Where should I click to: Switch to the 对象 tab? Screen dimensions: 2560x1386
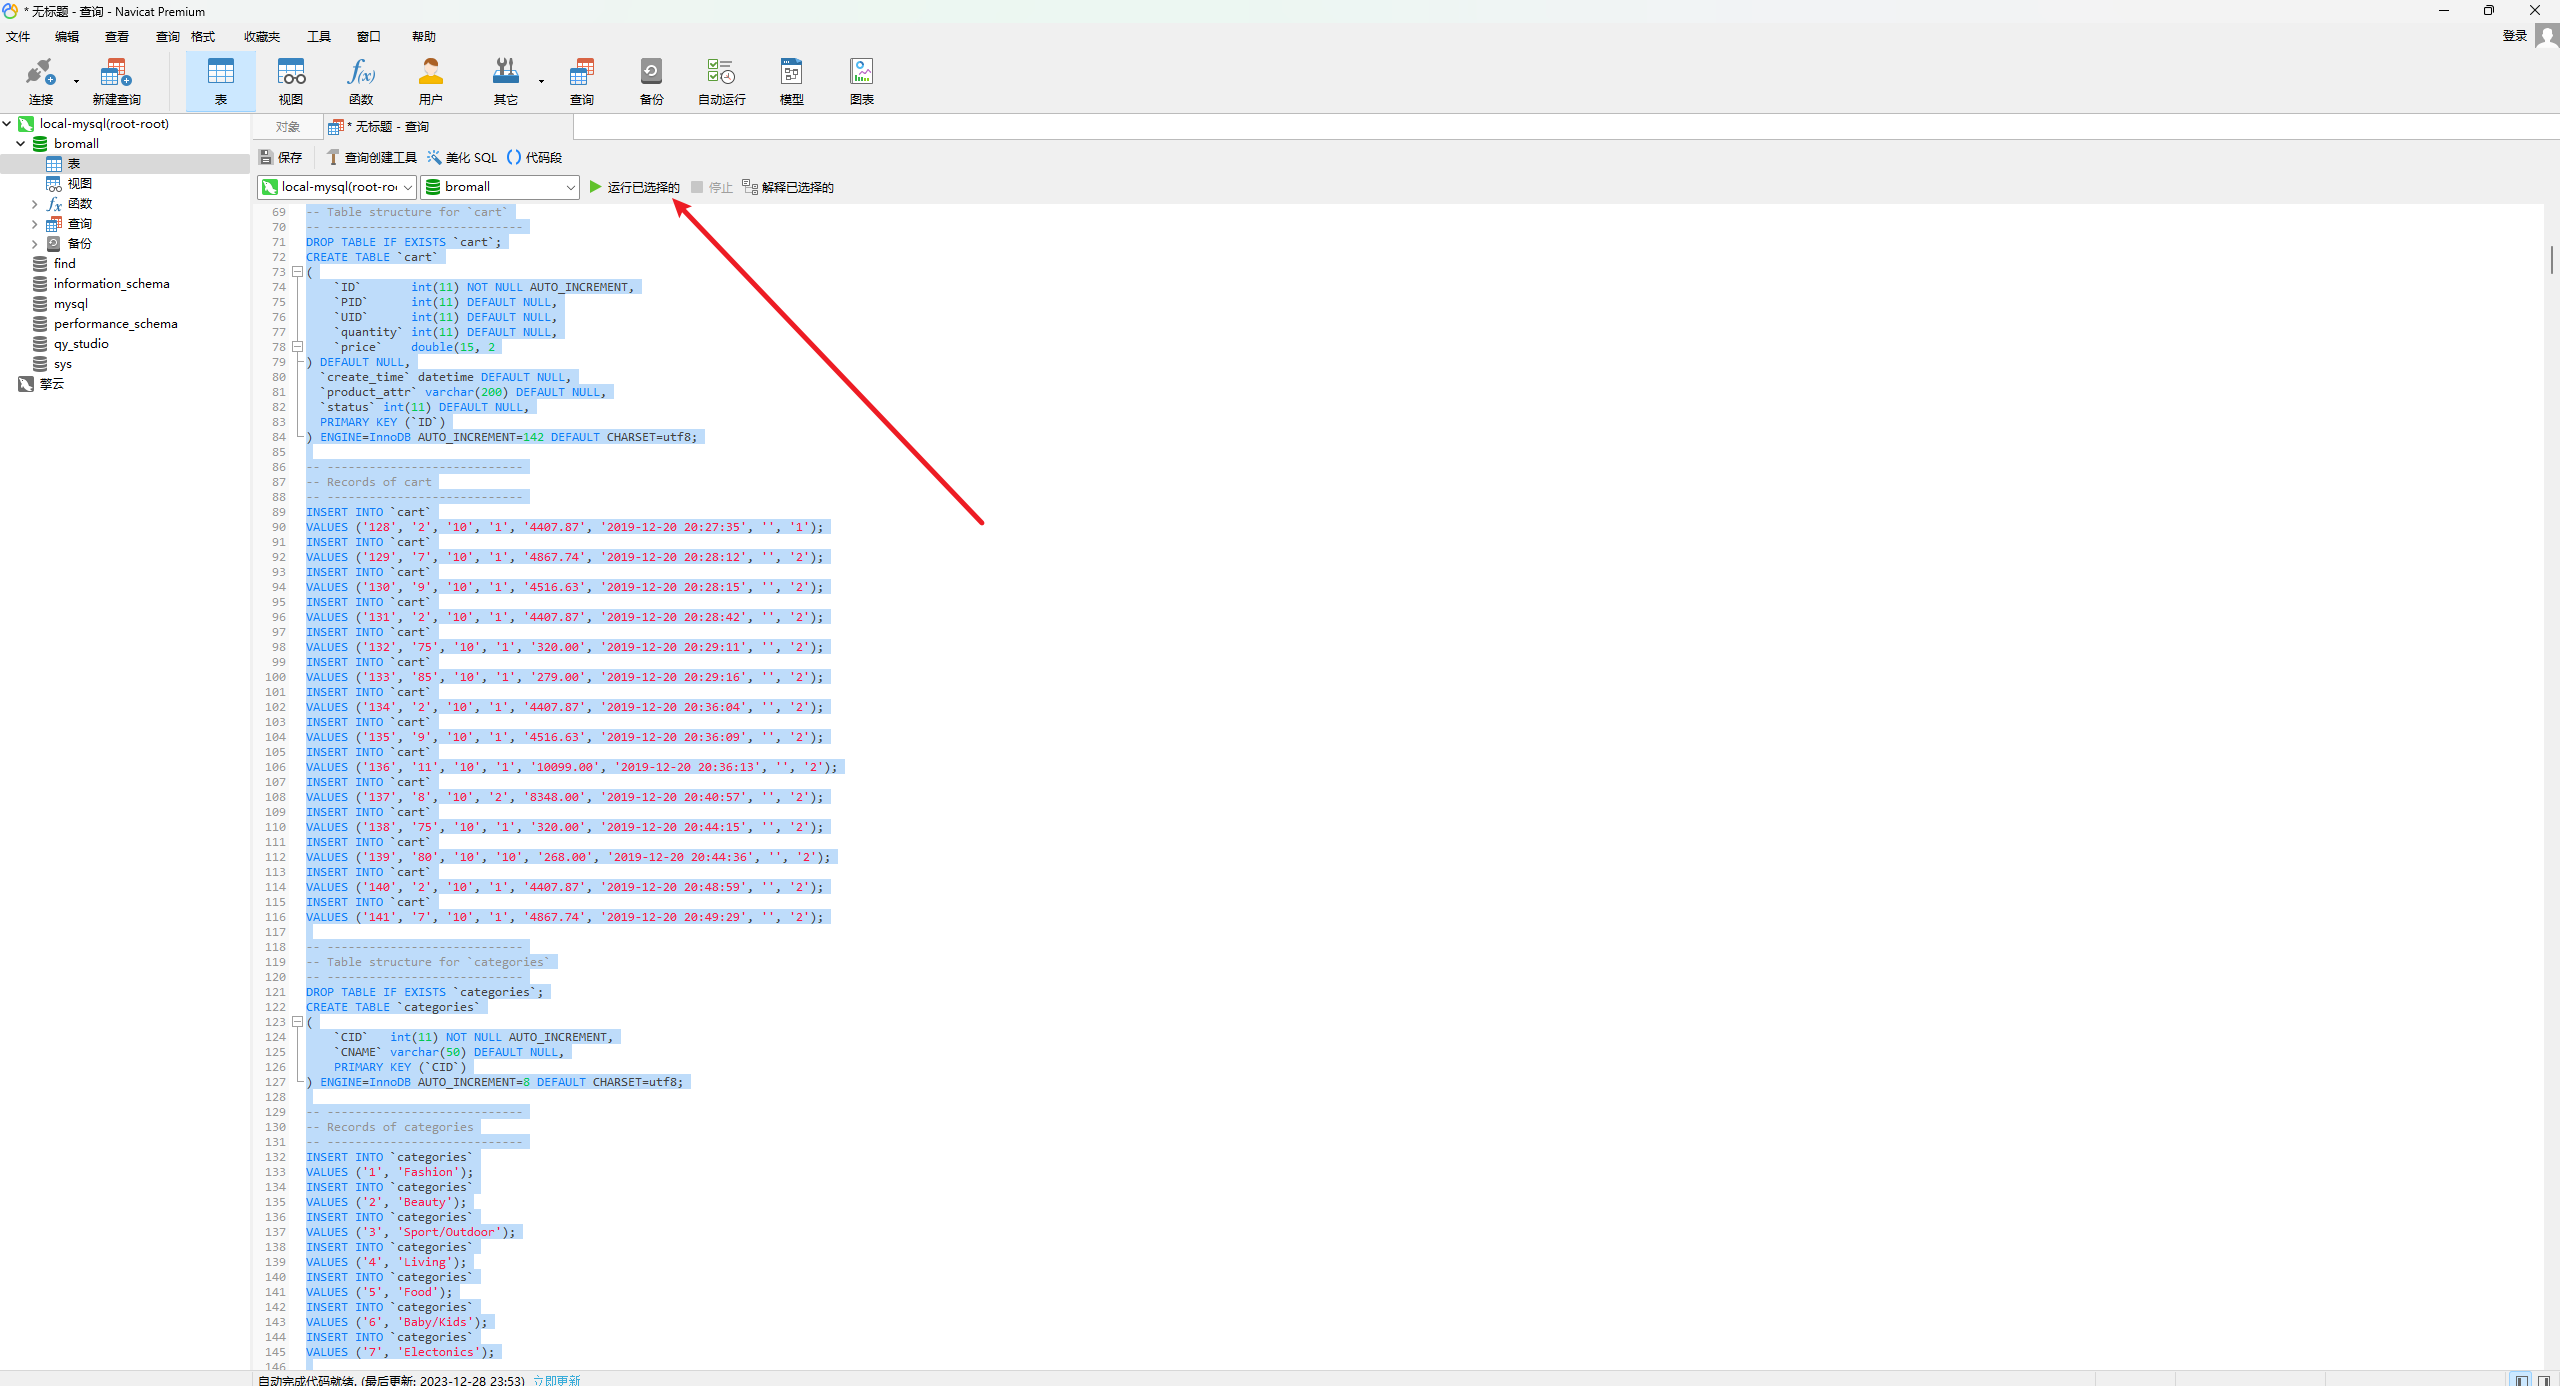288,127
